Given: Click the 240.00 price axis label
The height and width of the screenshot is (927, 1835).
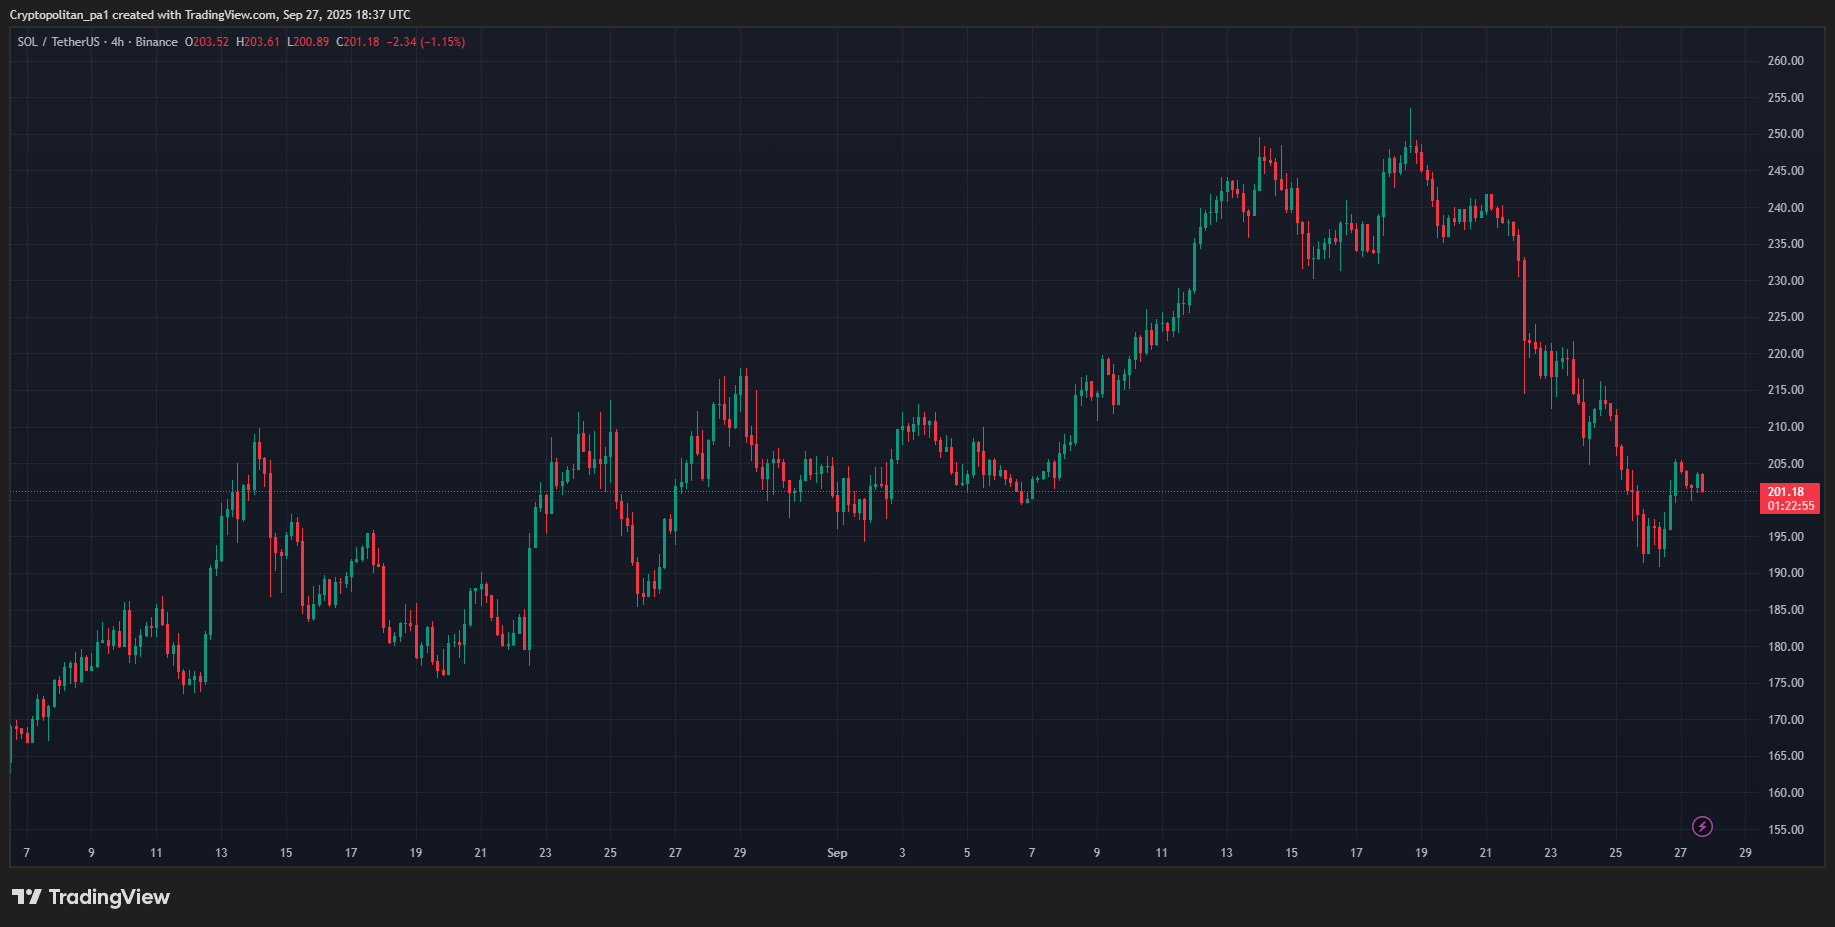Looking at the screenshot, I should click(x=1786, y=208).
